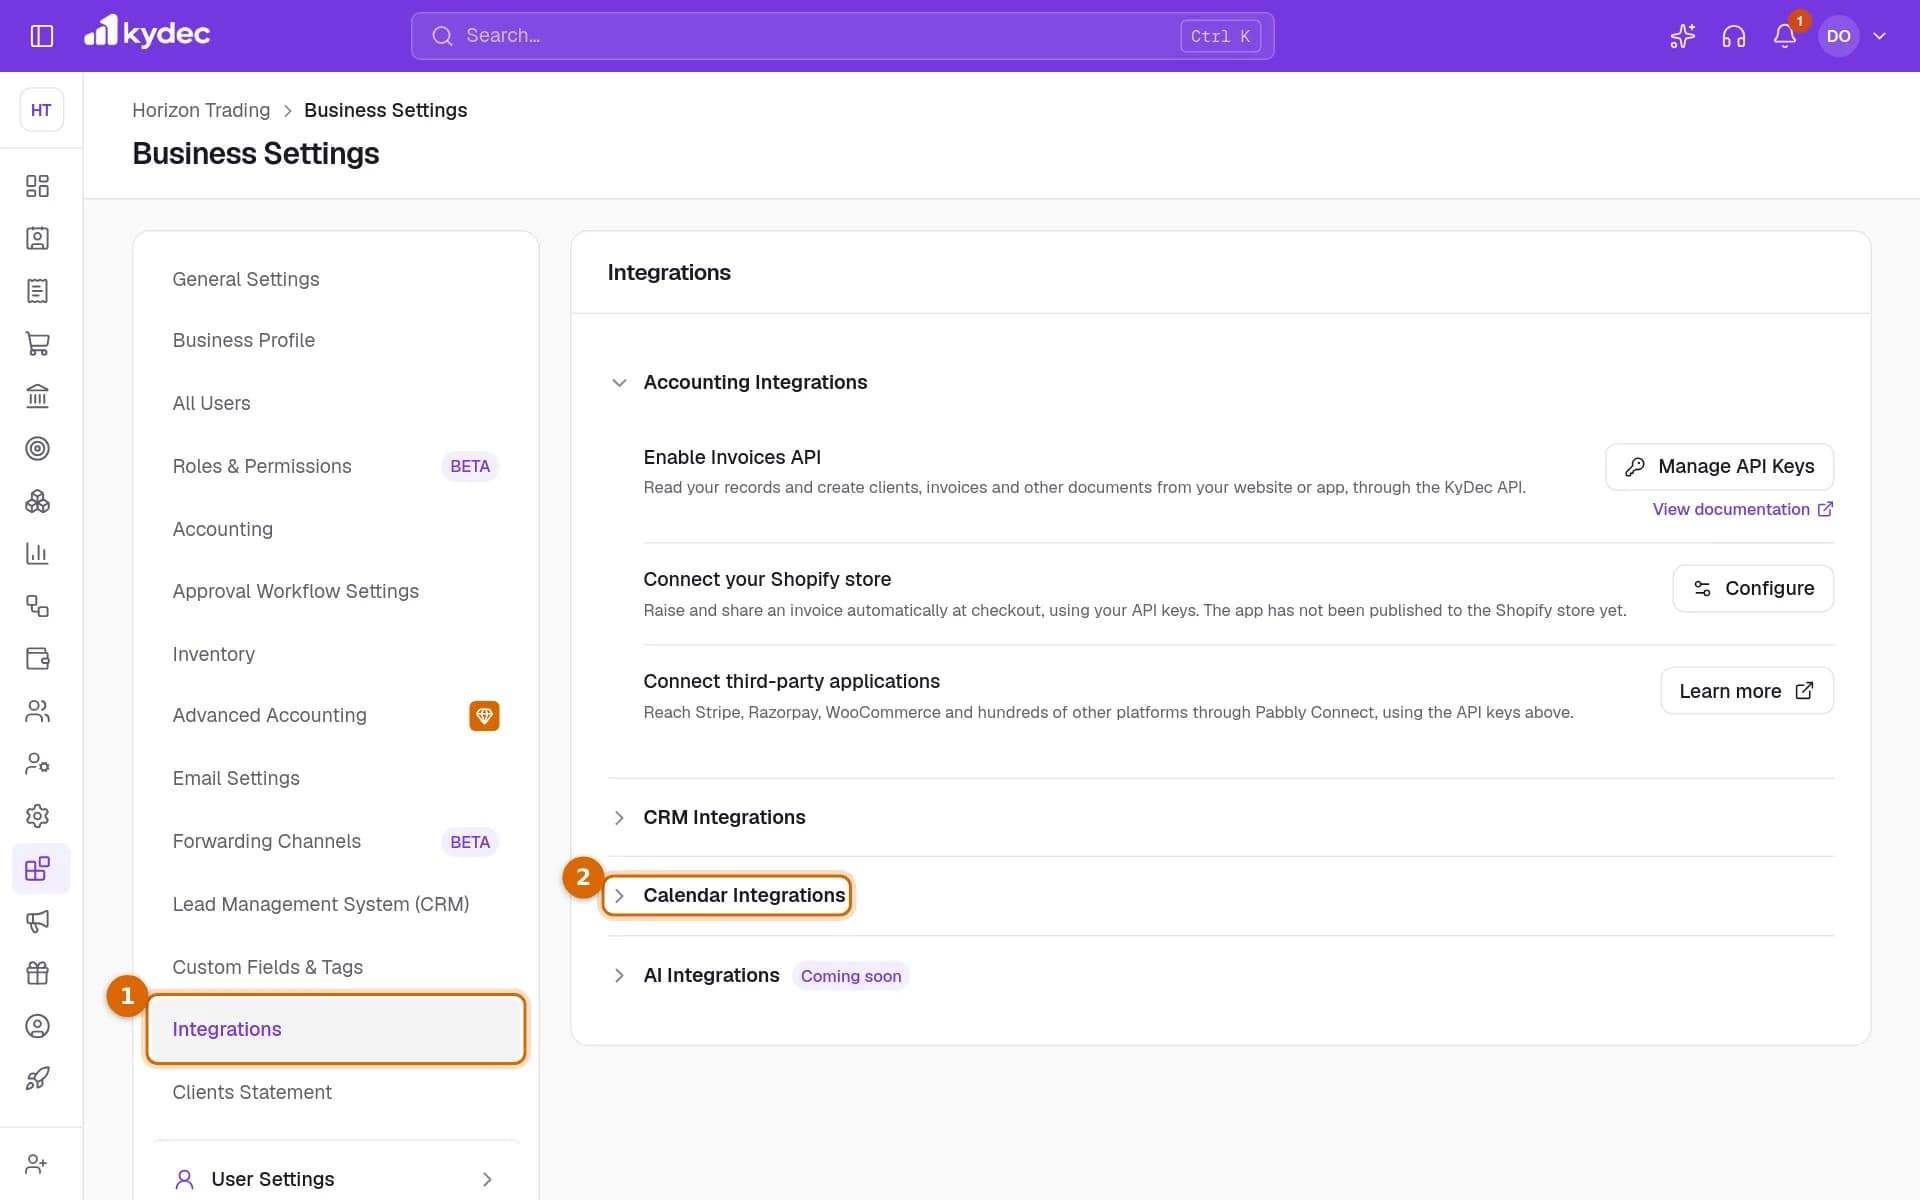1920x1200 pixels.
Task: Open the bar chart reports icon
Action: click(37, 553)
